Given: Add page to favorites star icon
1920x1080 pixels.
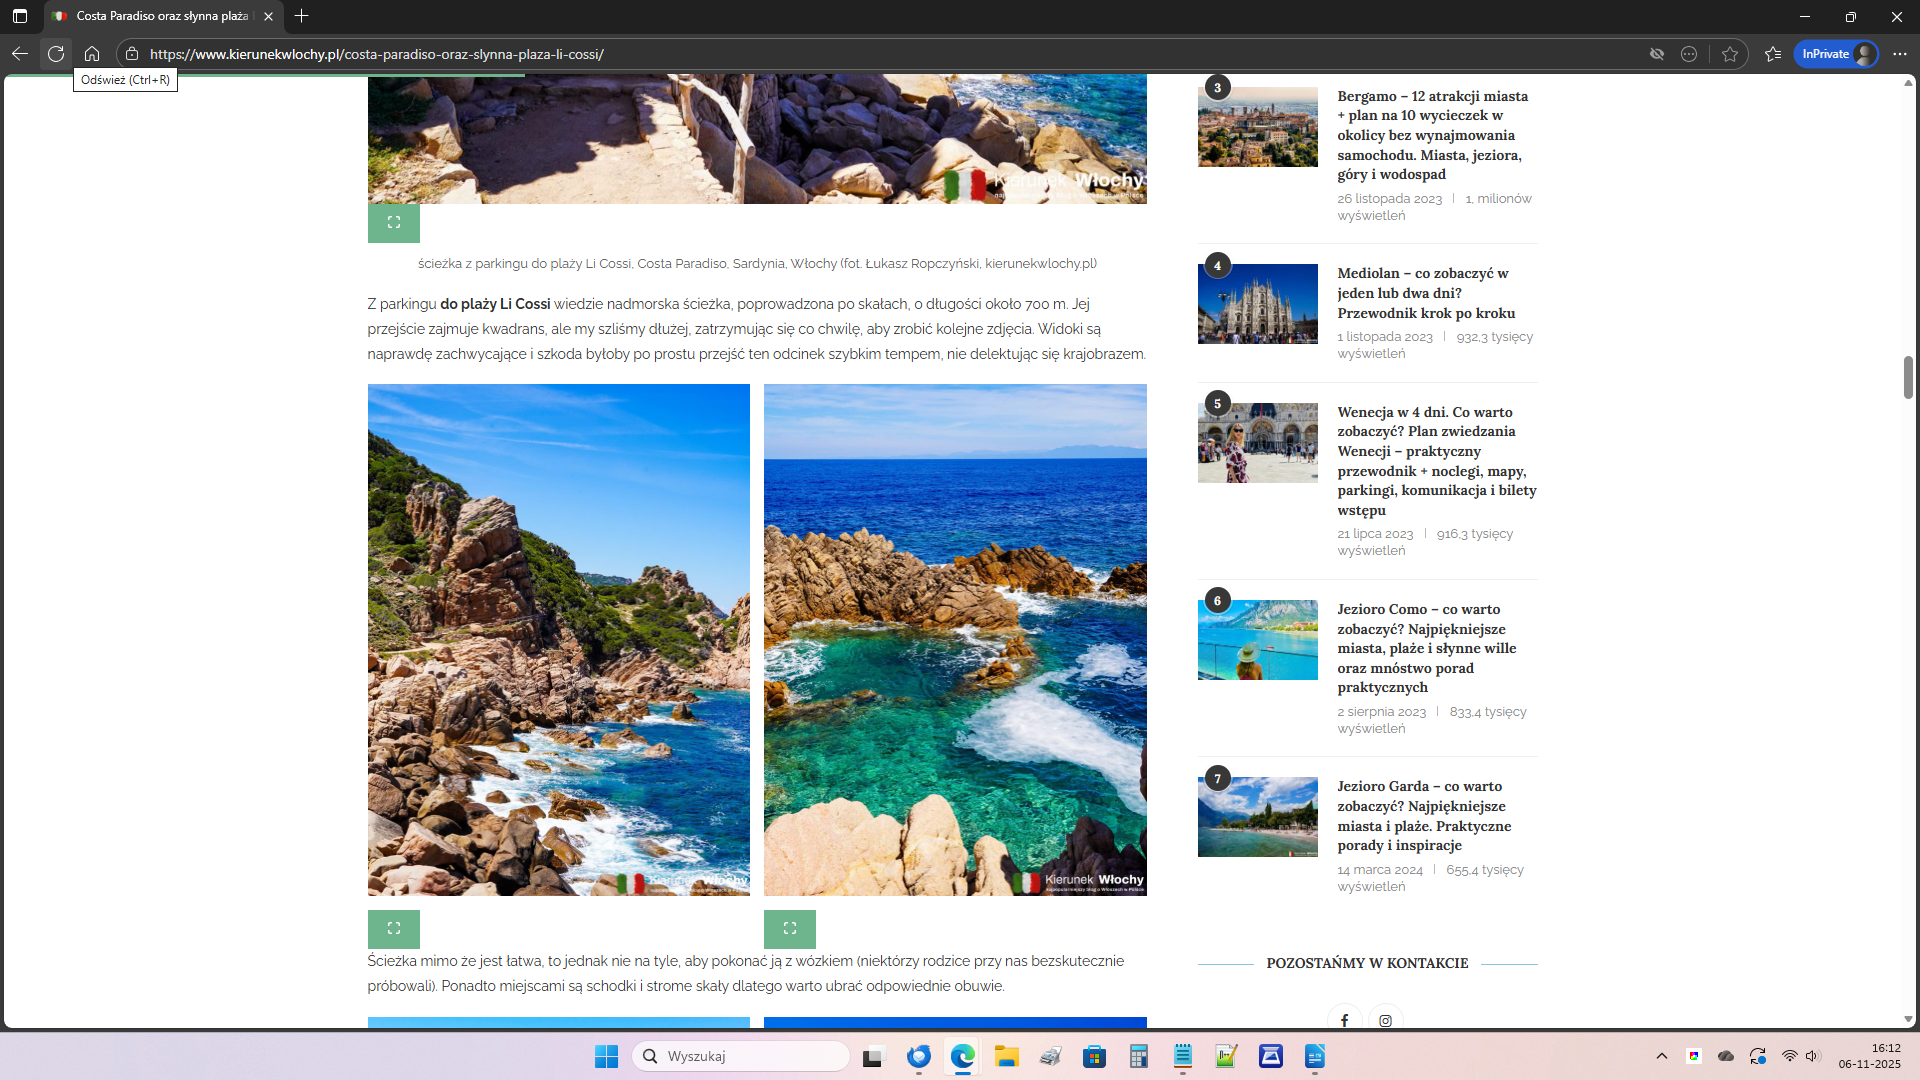Looking at the screenshot, I should pyautogui.click(x=1730, y=54).
